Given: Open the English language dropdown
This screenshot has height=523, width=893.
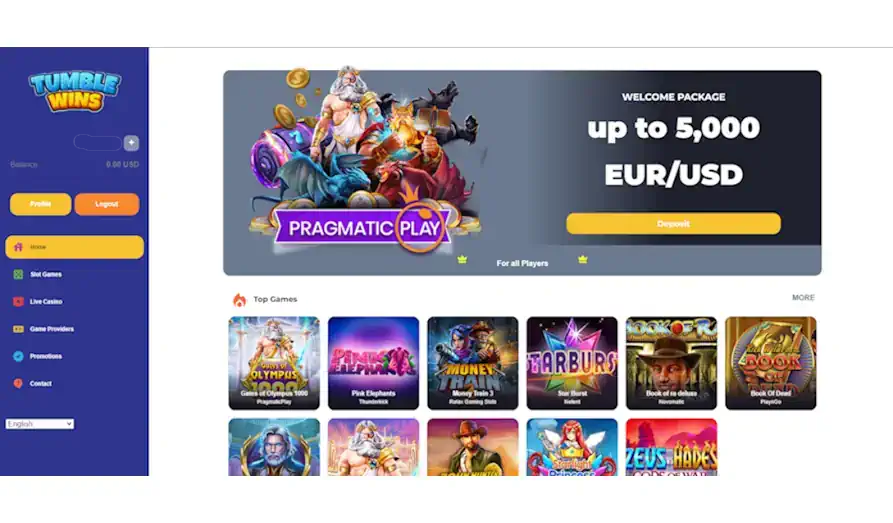Looking at the screenshot, I should 40,424.
